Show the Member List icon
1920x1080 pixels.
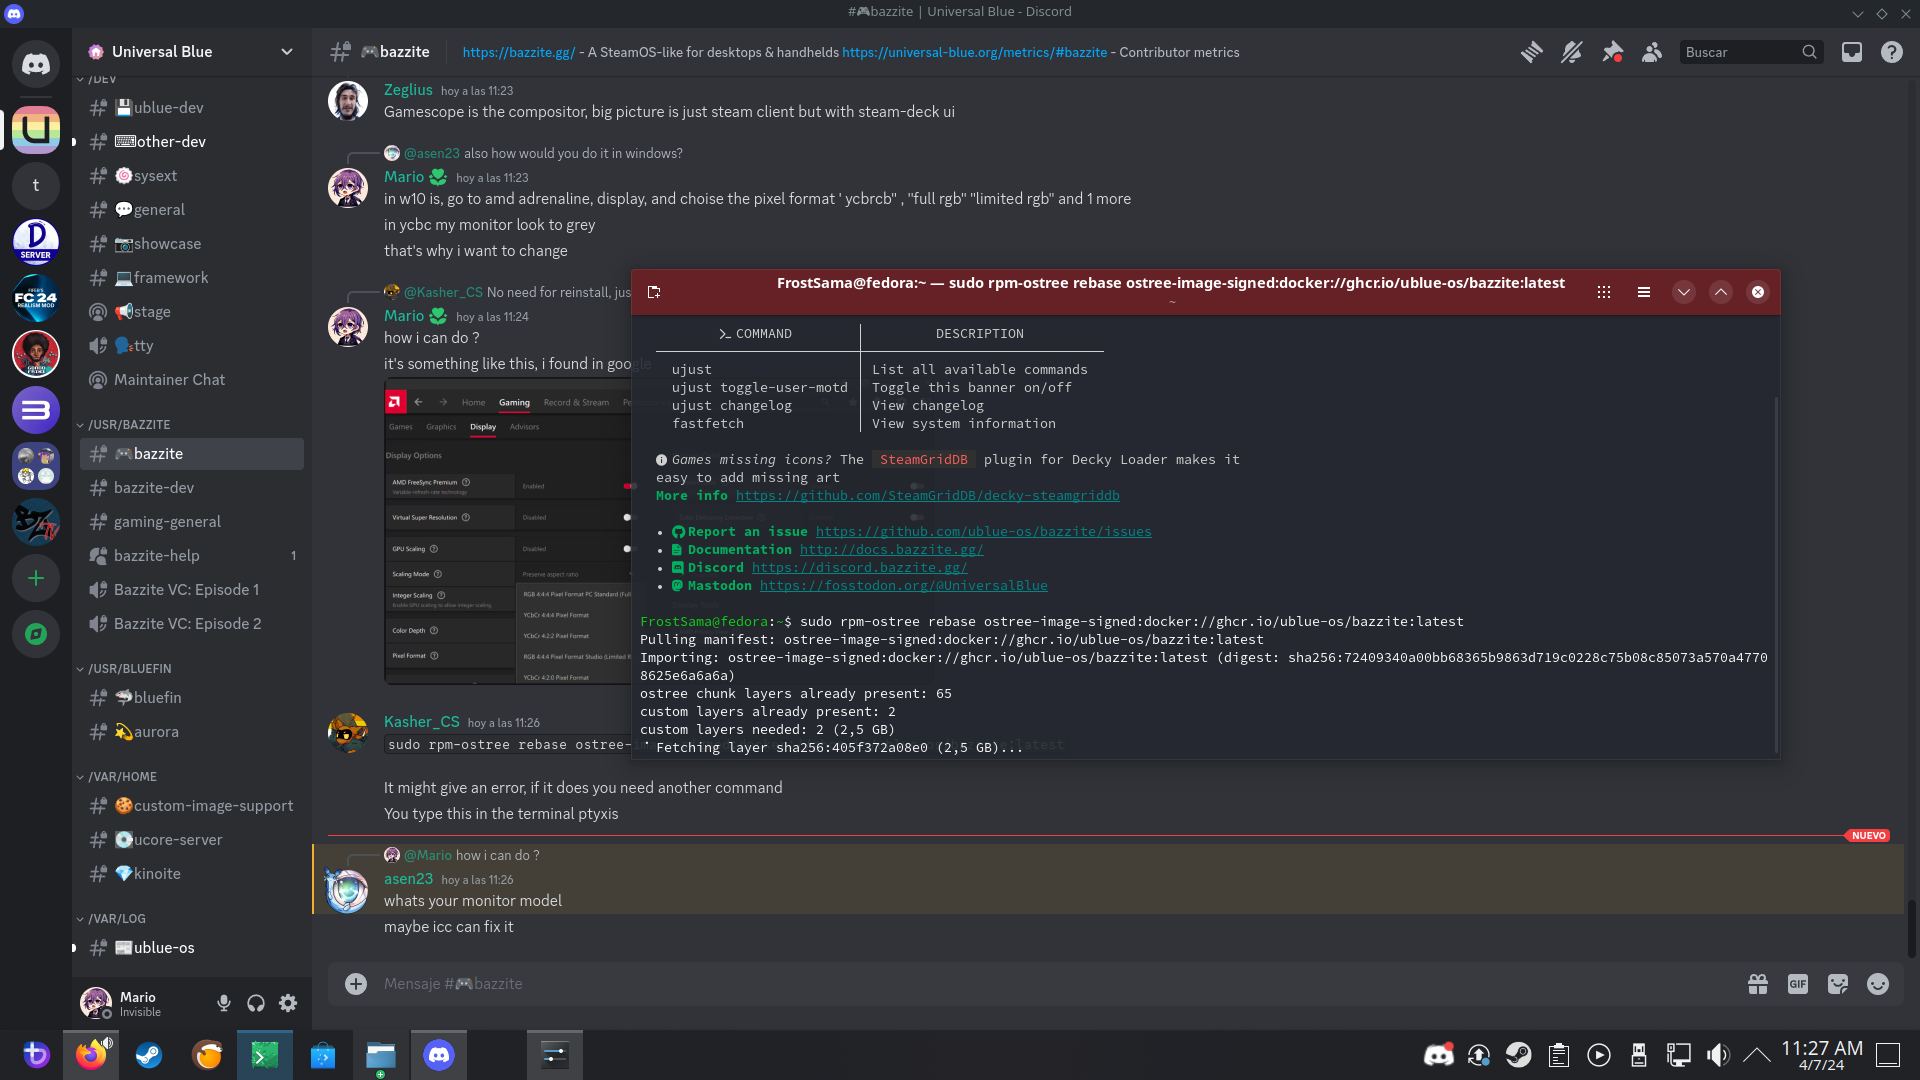tap(1652, 52)
